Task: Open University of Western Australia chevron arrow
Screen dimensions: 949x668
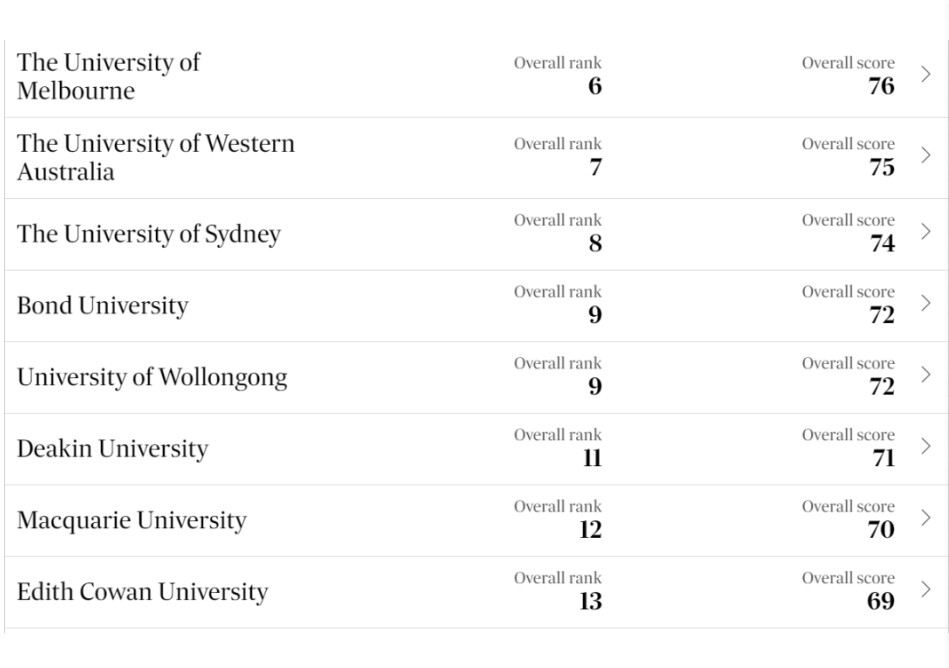Action: pos(925,156)
